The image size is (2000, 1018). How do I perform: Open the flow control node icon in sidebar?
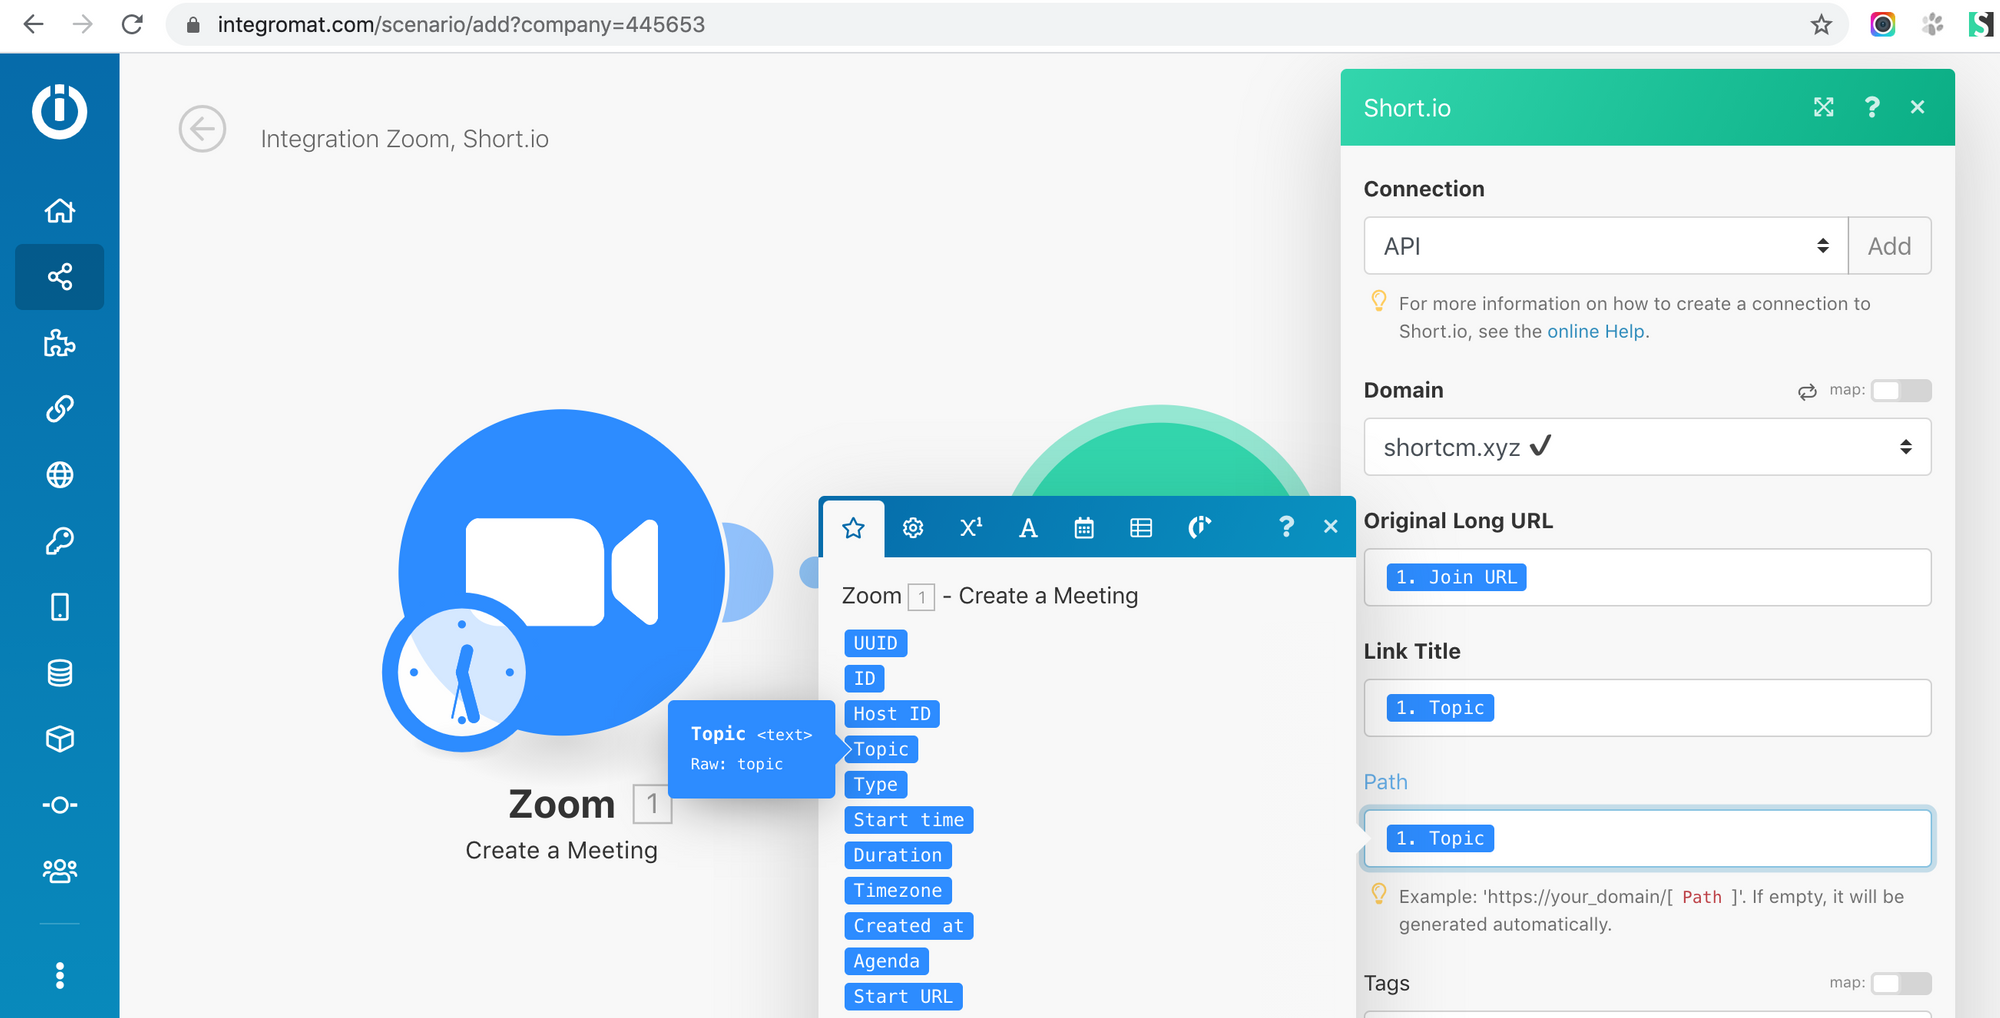(x=60, y=805)
